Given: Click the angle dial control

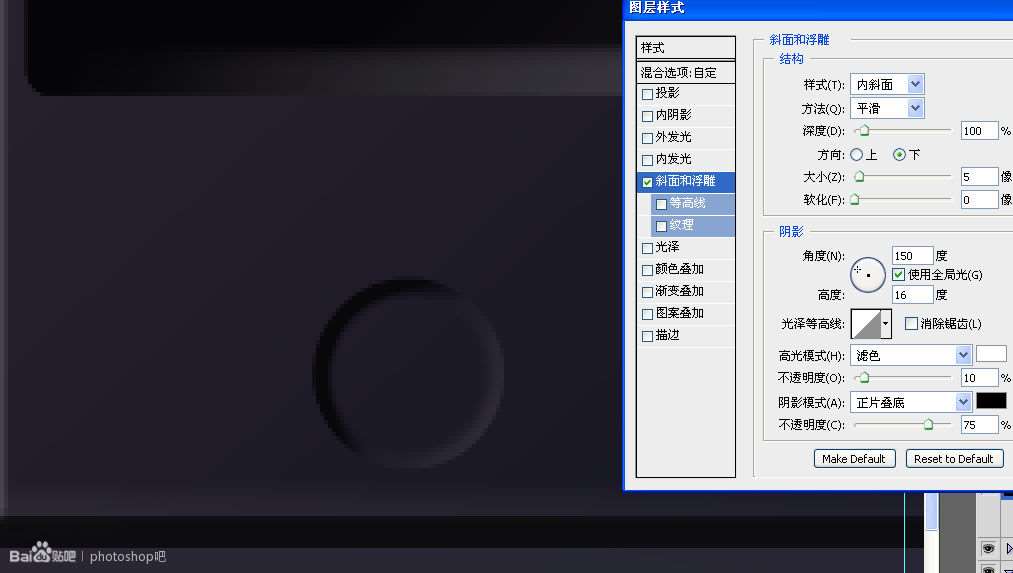Looking at the screenshot, I should coord(868,275).
